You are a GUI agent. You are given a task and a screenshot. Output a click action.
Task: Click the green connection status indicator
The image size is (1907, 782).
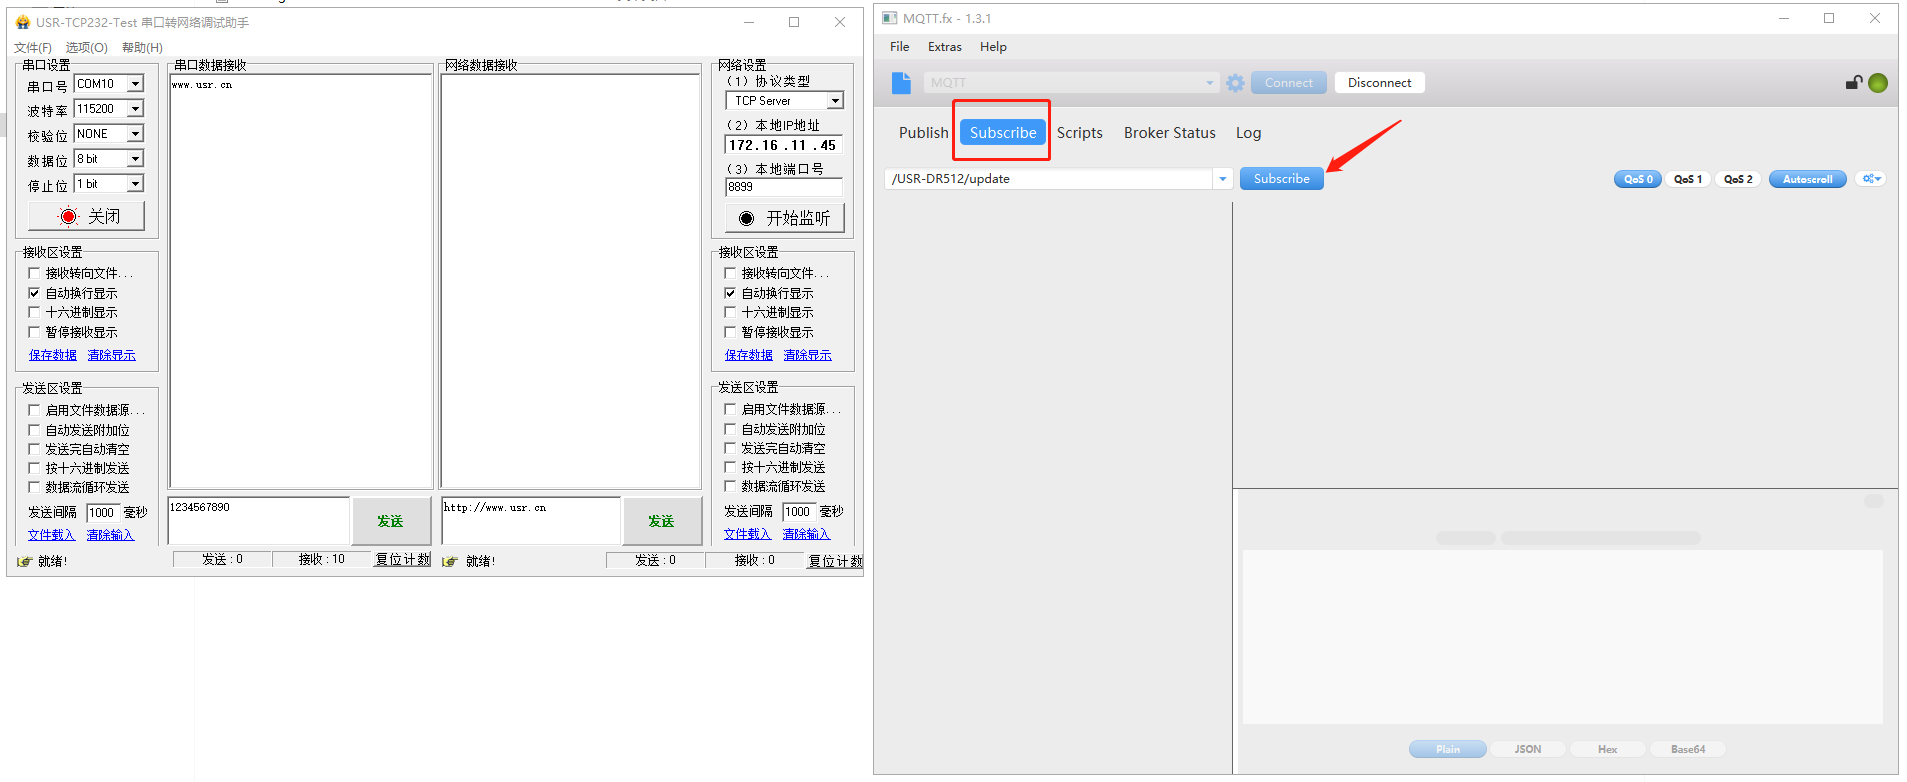click(x=1878, y=83)
